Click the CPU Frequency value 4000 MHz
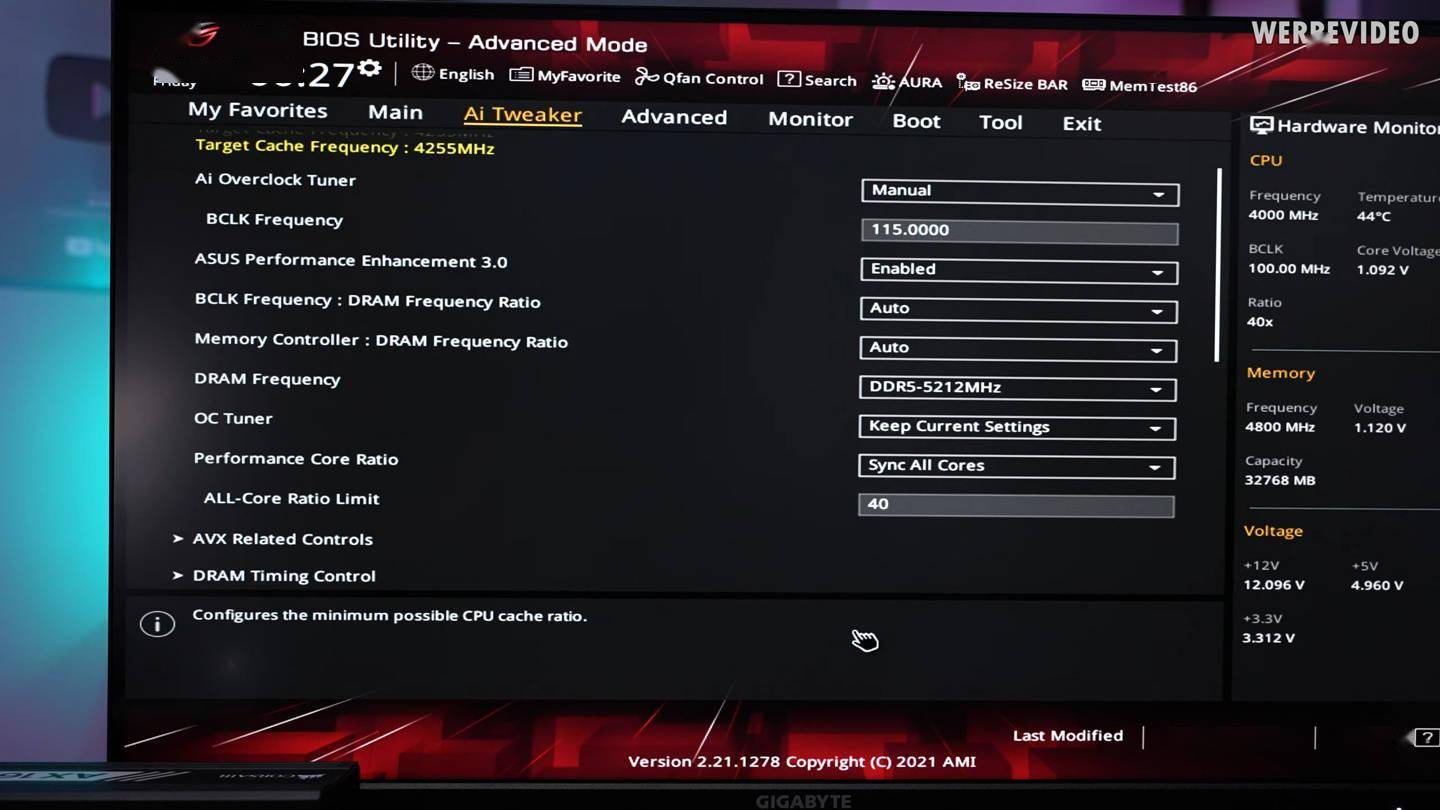Viewport: 1440px width, 810px height. [x=1283, y=215]
